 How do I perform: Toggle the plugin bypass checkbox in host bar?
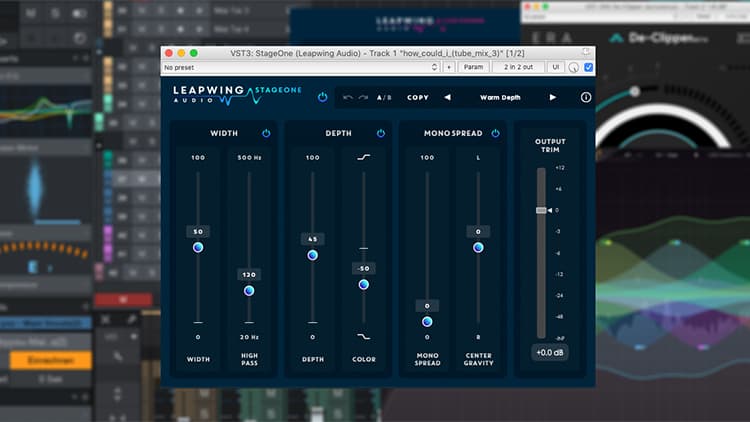point(588,67)
